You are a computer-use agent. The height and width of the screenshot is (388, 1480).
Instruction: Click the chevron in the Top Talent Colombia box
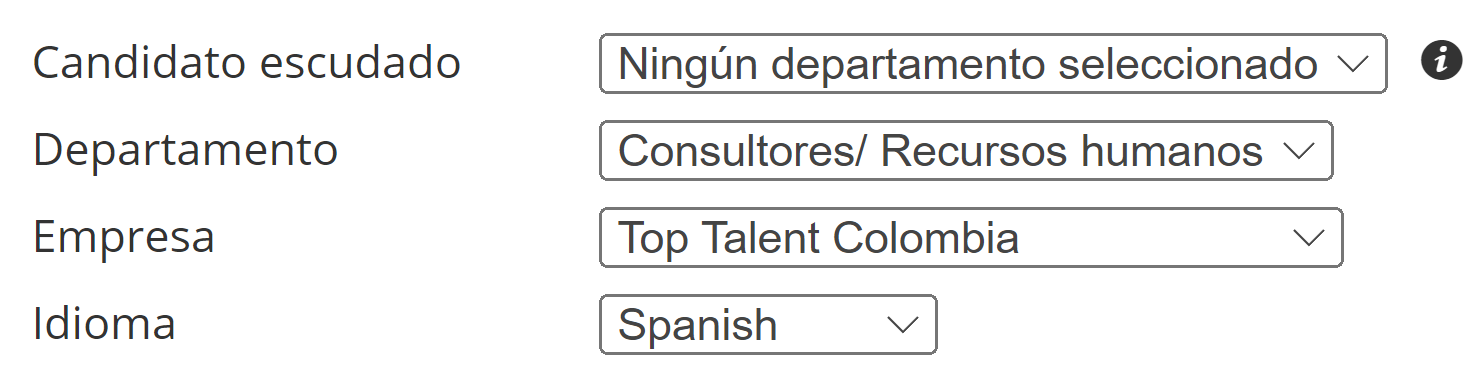pos(1307,238)
